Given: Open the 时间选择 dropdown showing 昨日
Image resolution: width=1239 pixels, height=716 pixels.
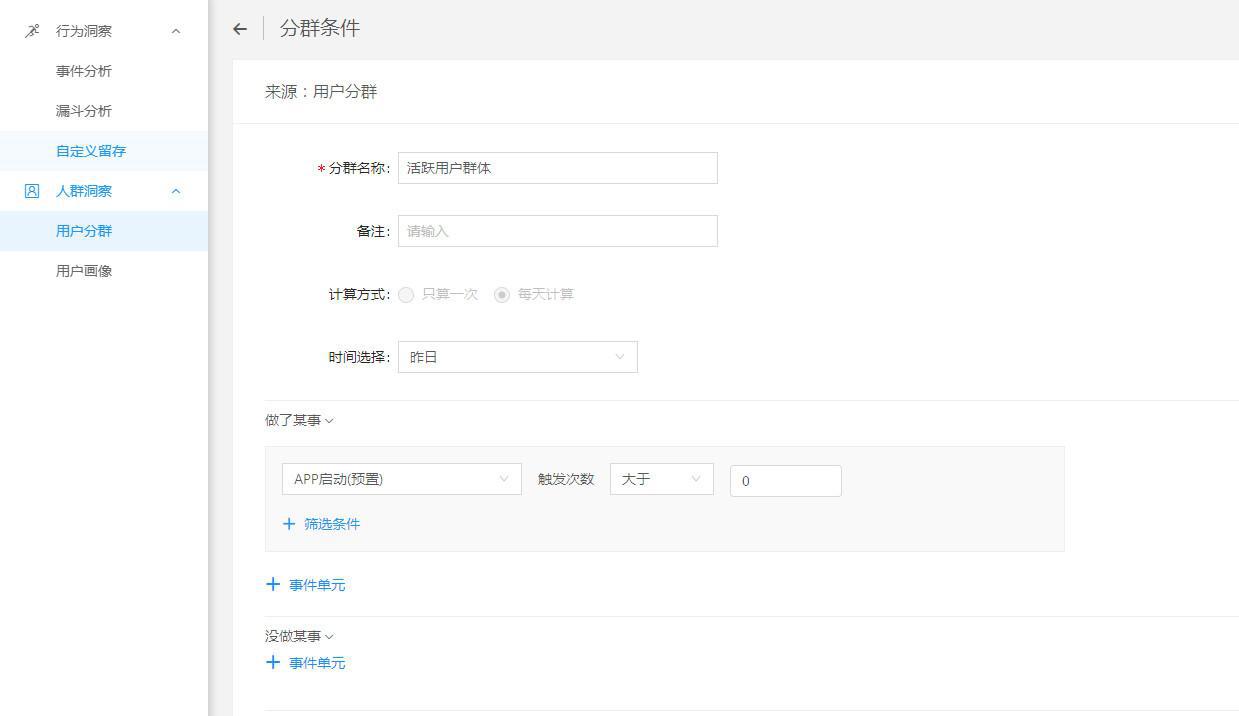Looking at the screenshot, I should click(518, 357).
